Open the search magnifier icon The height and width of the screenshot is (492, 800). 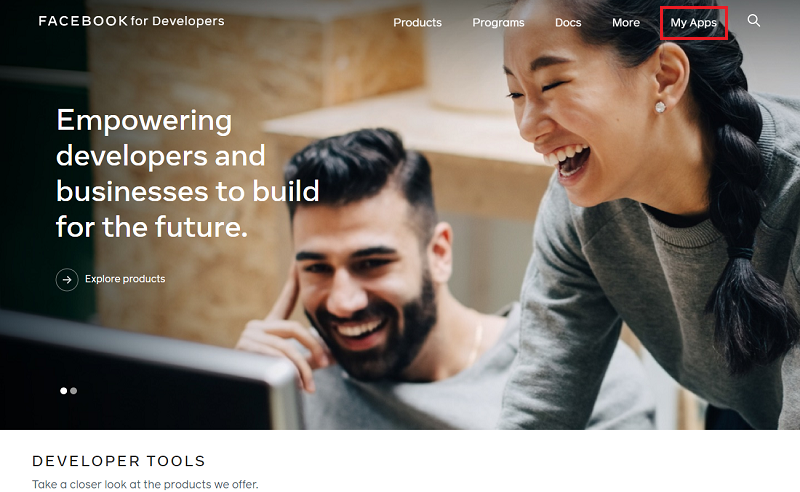click(x=754, y=20)
